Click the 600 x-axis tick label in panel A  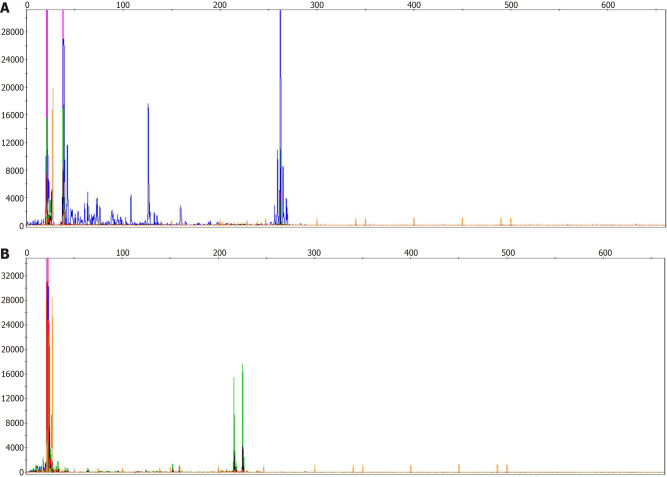608,5
